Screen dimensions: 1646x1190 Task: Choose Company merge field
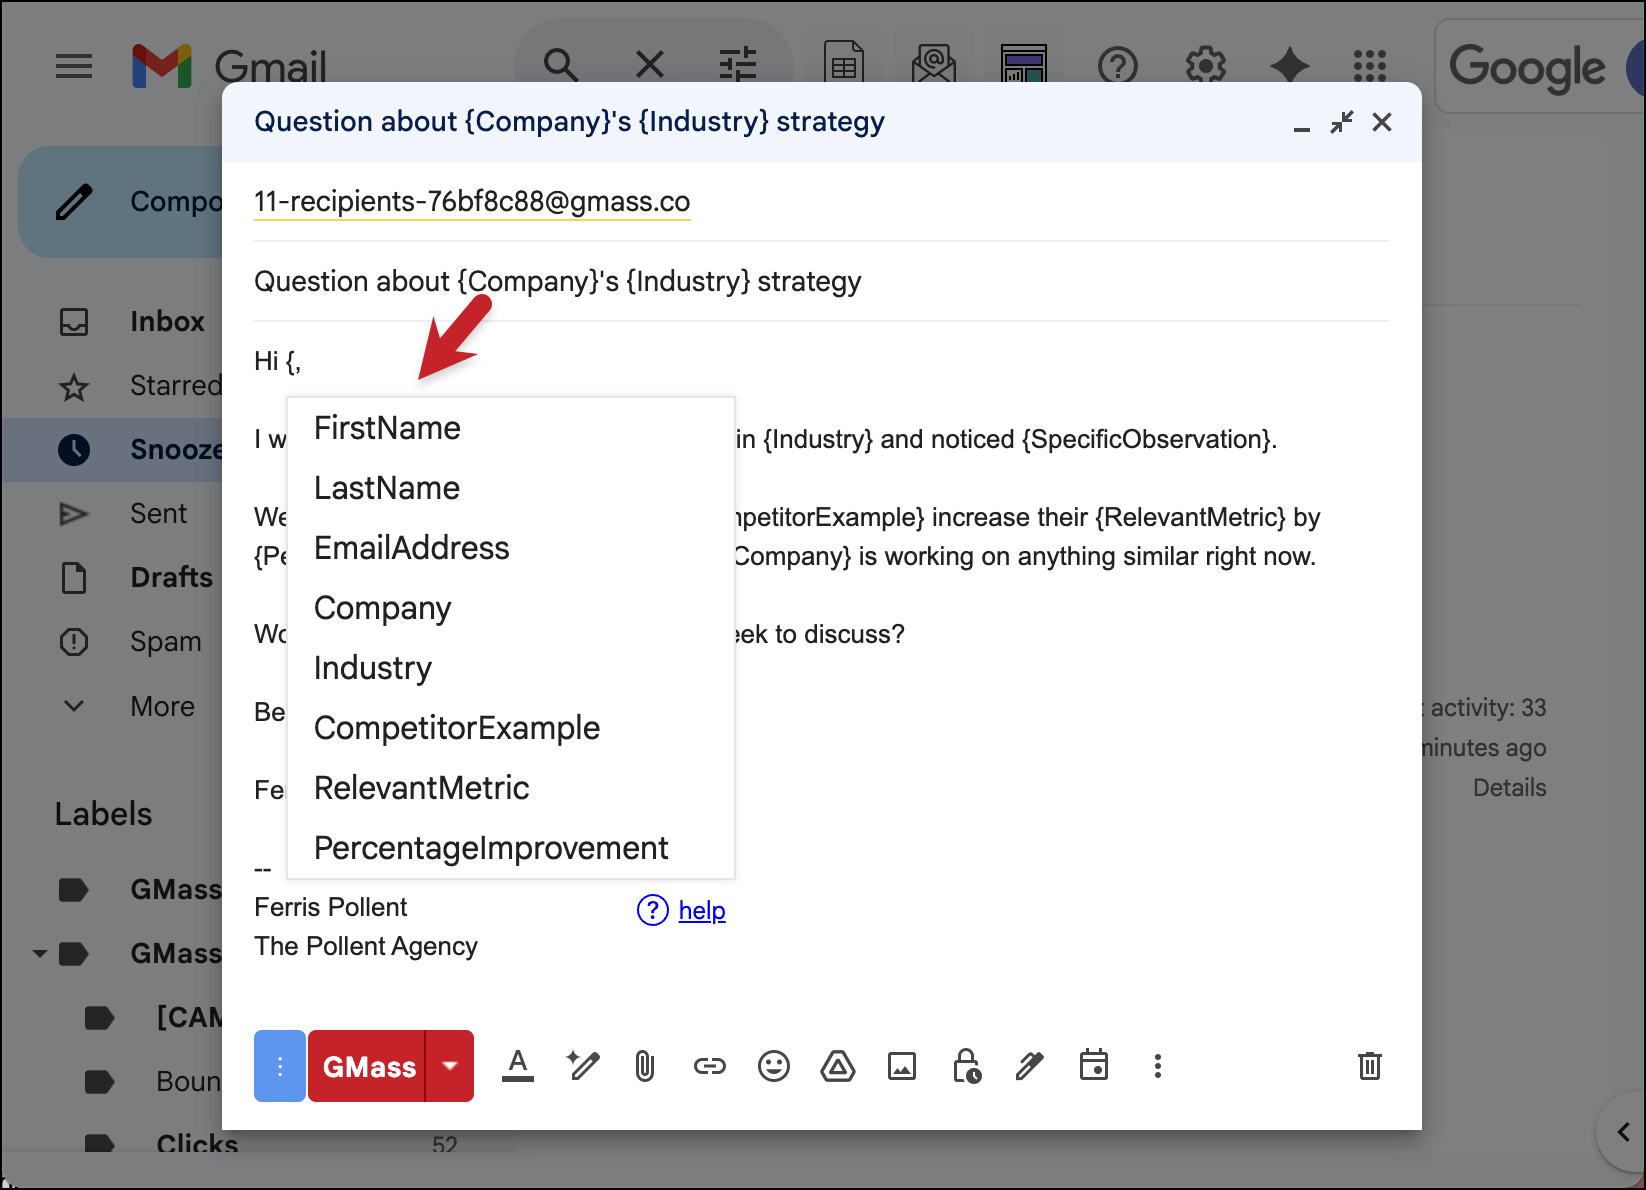tap(511, 608)
